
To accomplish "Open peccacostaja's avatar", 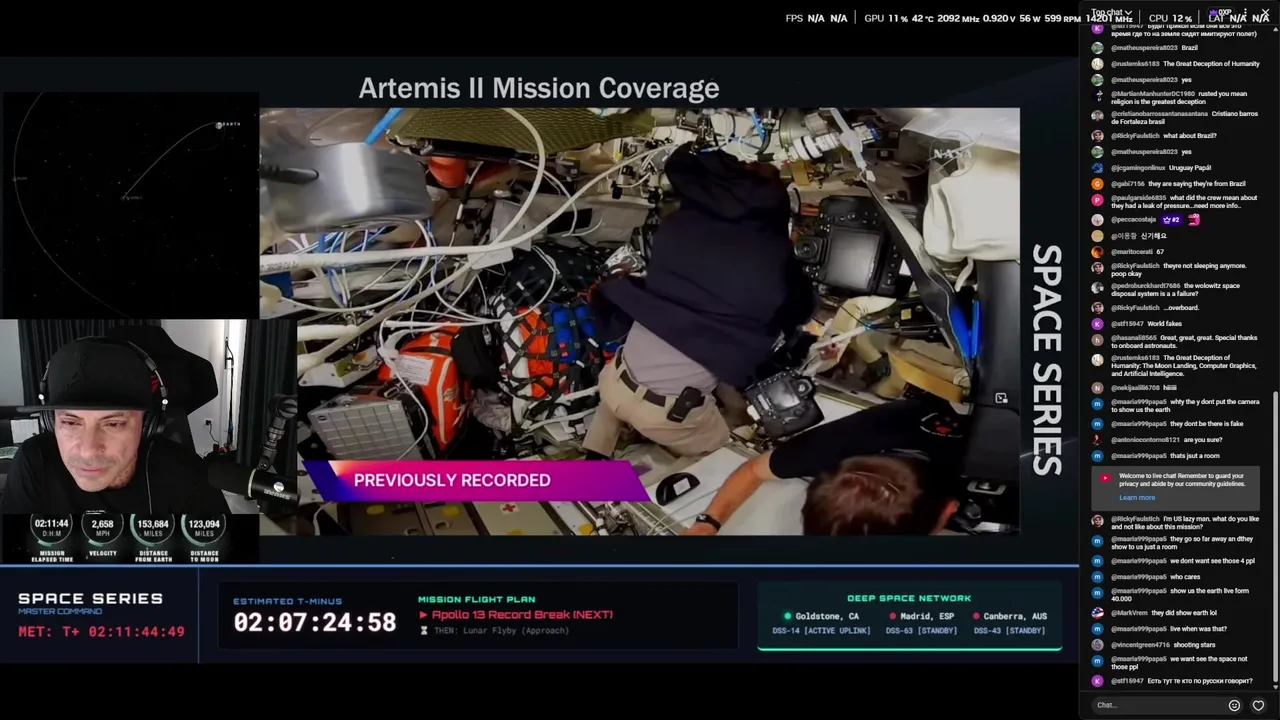I will tap(1098, 220).
